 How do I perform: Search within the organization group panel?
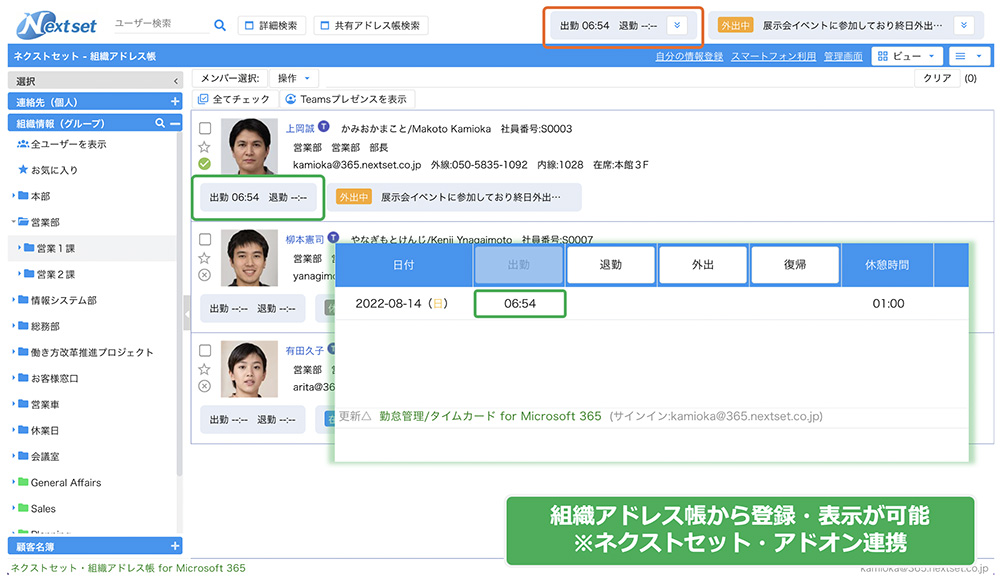pos(159,123)
